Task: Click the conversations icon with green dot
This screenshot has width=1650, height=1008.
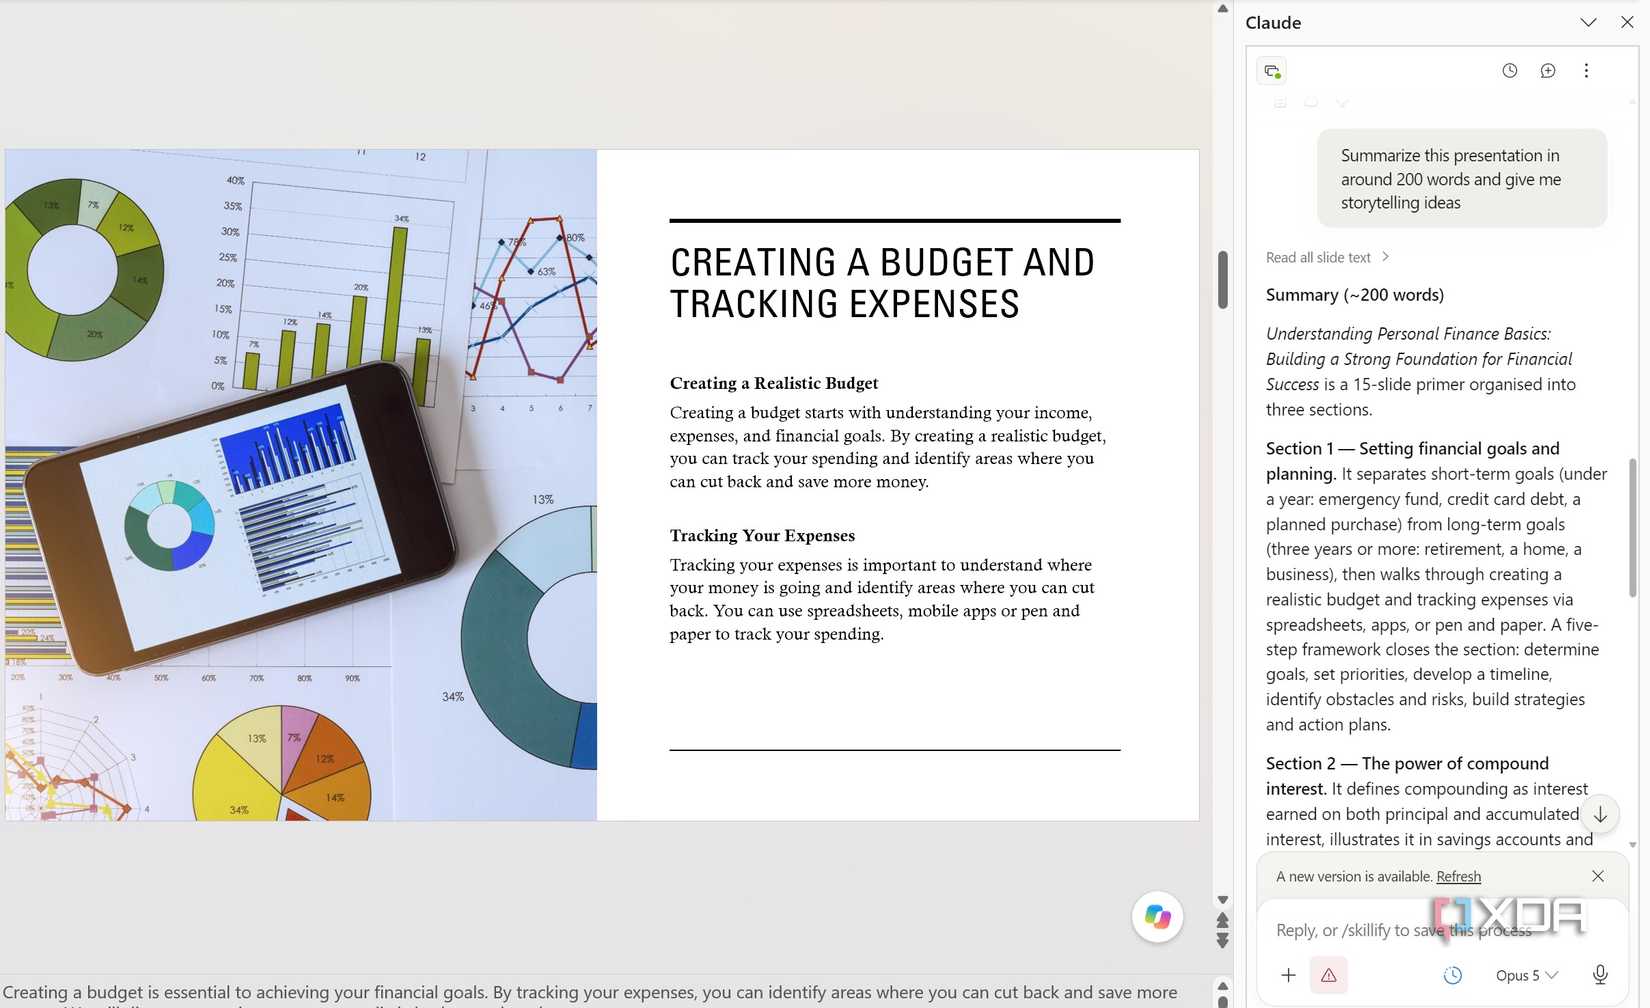Action: pos(1272,71)
